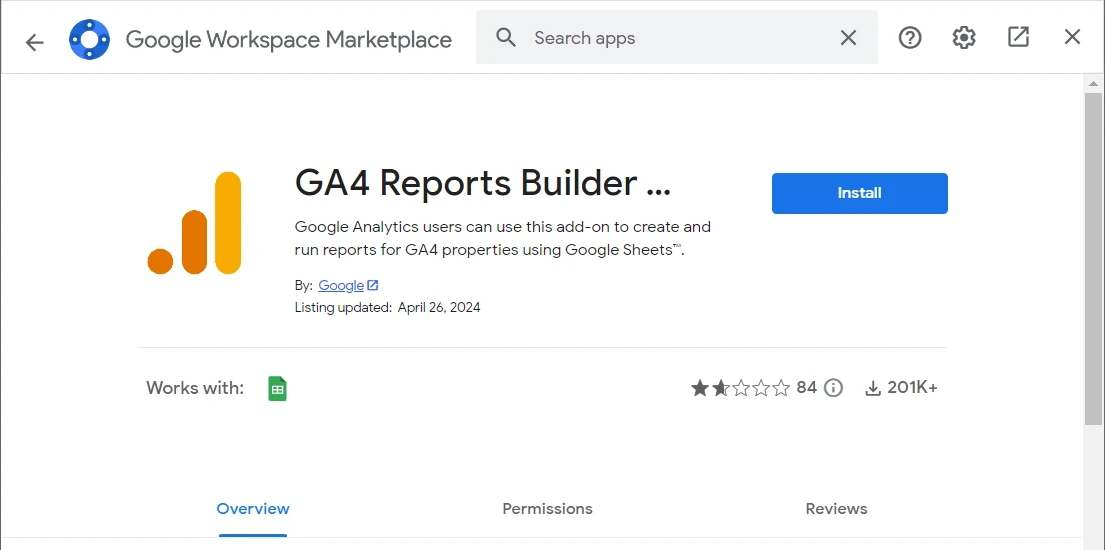The height and width of the screenshot is (550, 1105).
Task: Switch to the Permissions tab
Action: coord(548,509)
